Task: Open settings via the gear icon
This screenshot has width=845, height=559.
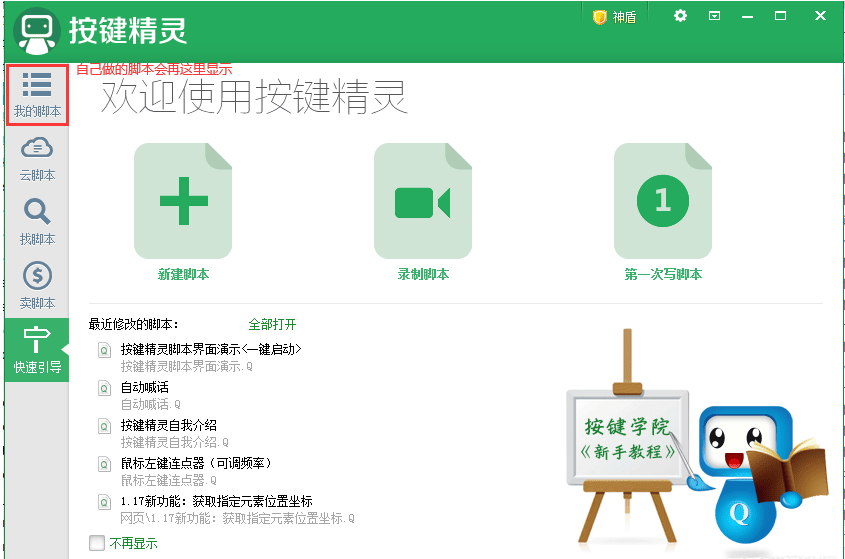Action: tap(681, 16)
